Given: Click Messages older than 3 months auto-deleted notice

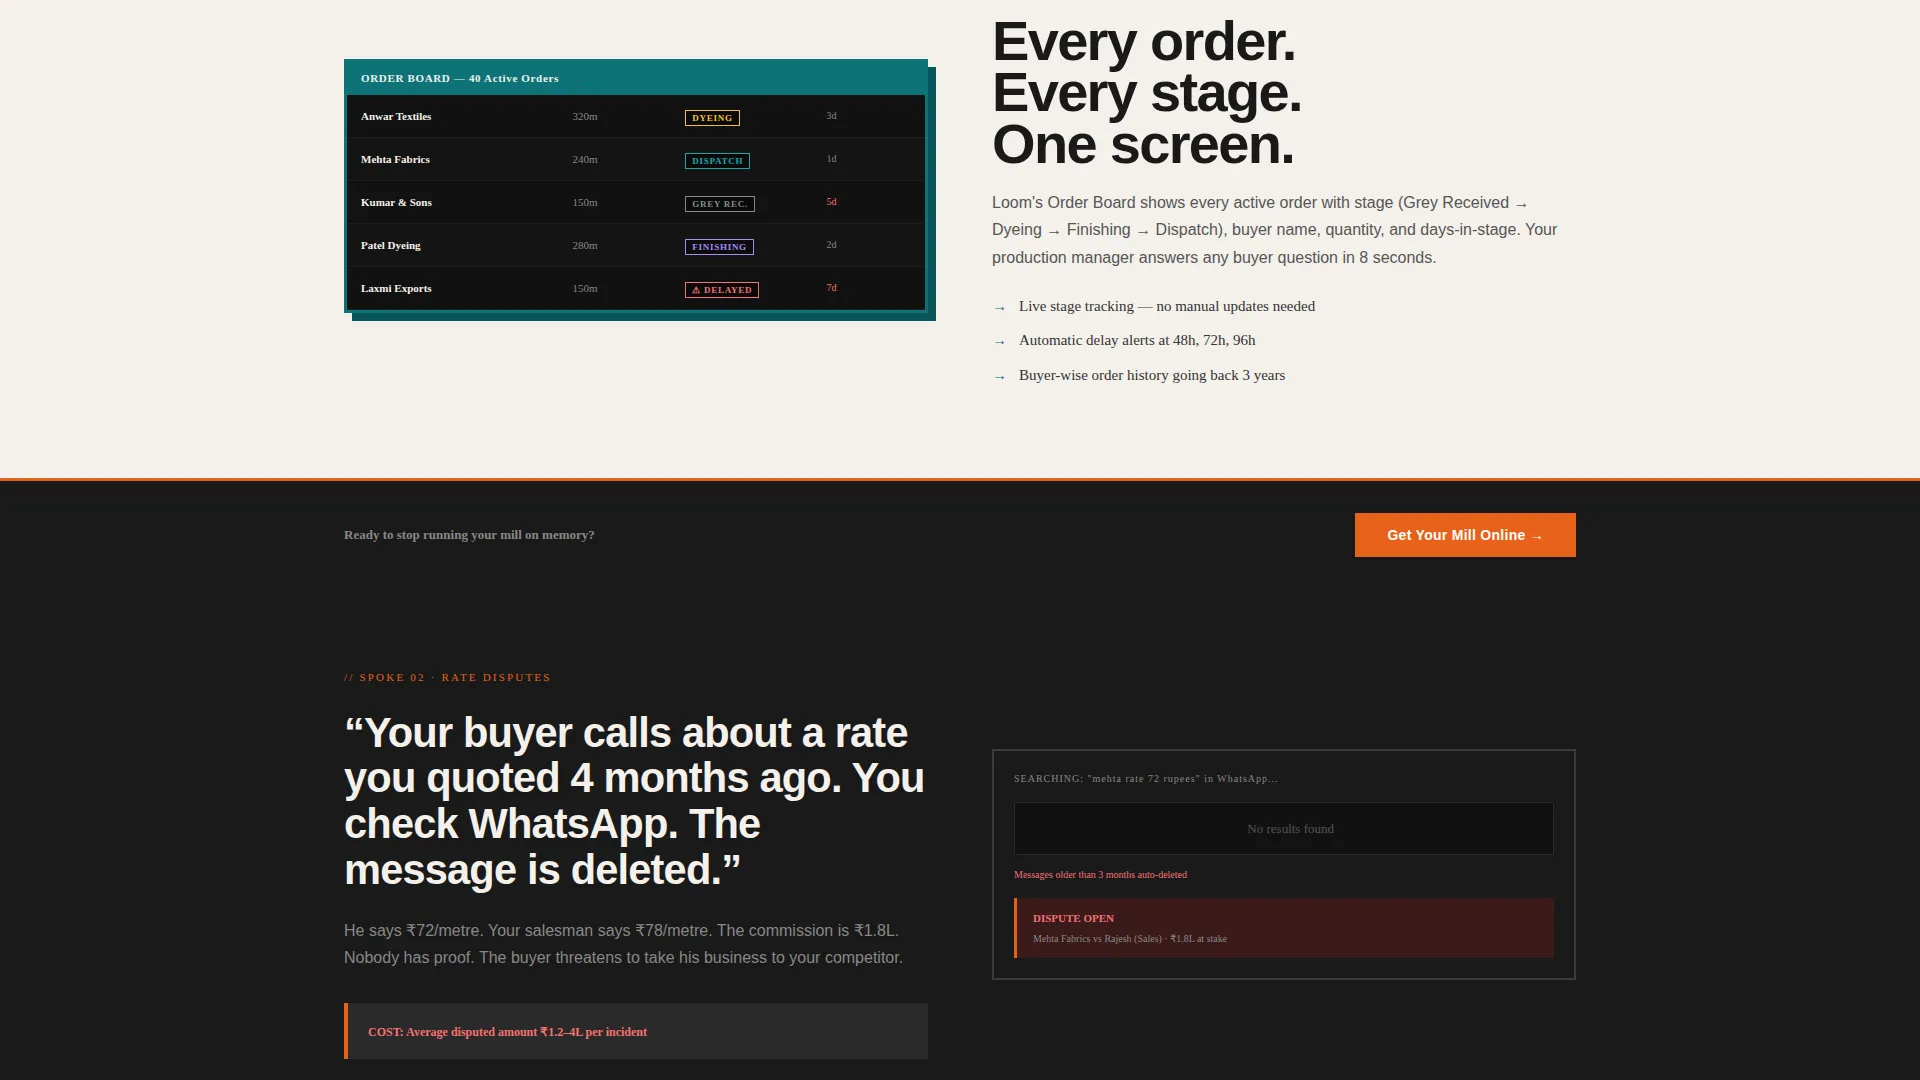Looking at the screenshot, I should click(1100, 875).
